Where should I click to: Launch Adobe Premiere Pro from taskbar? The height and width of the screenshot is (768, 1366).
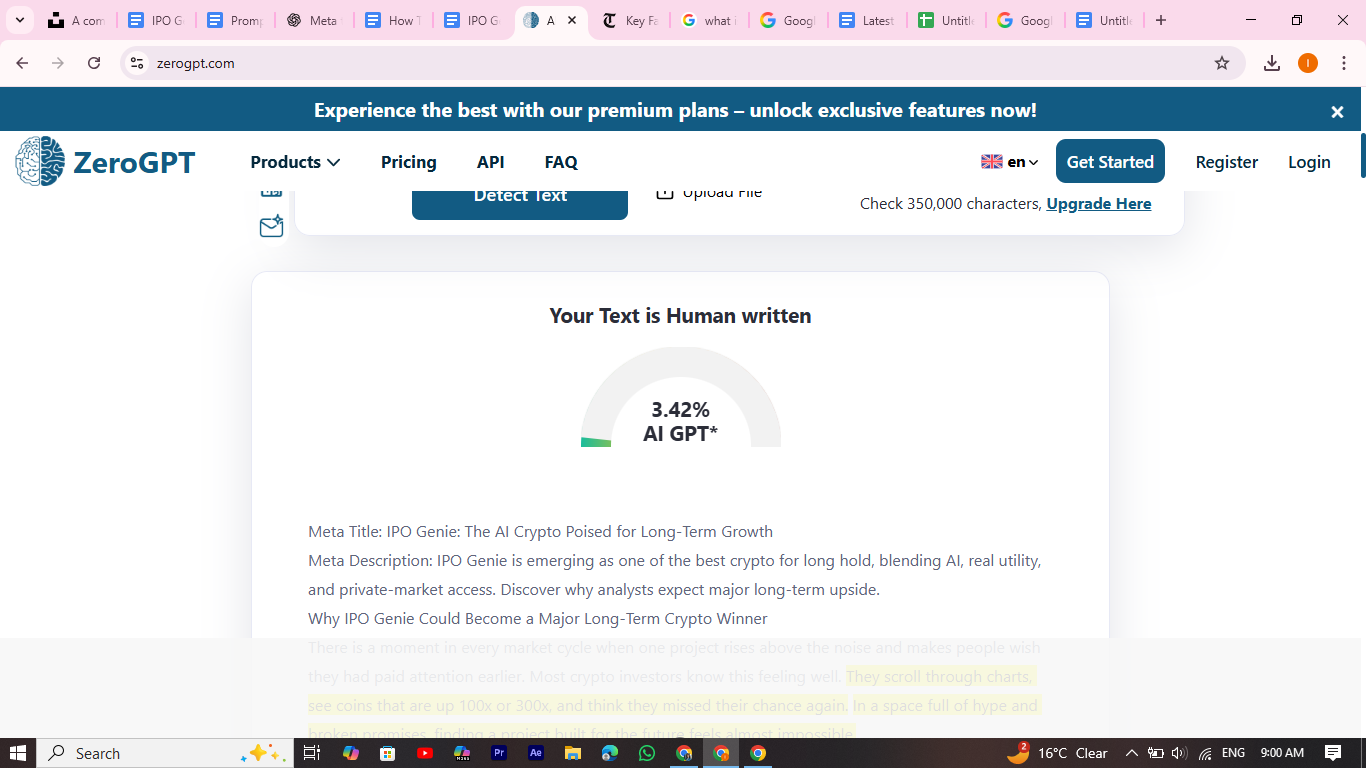498,753
